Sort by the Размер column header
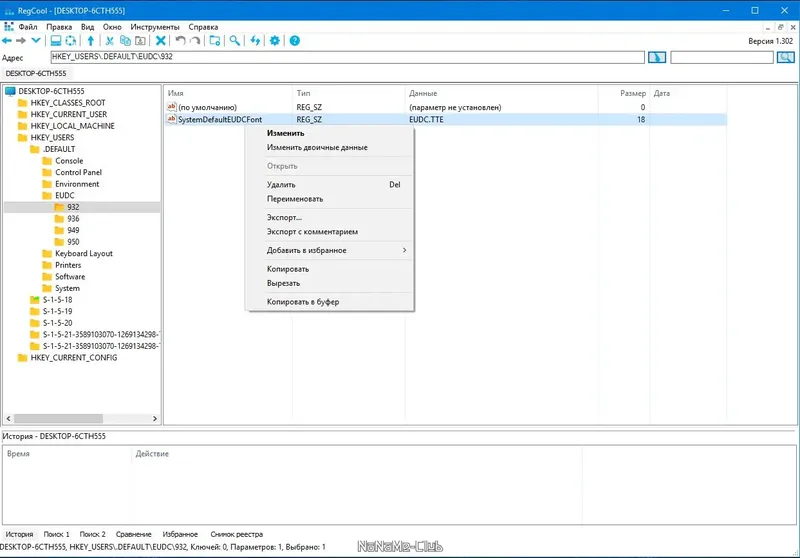 (623, 93)
